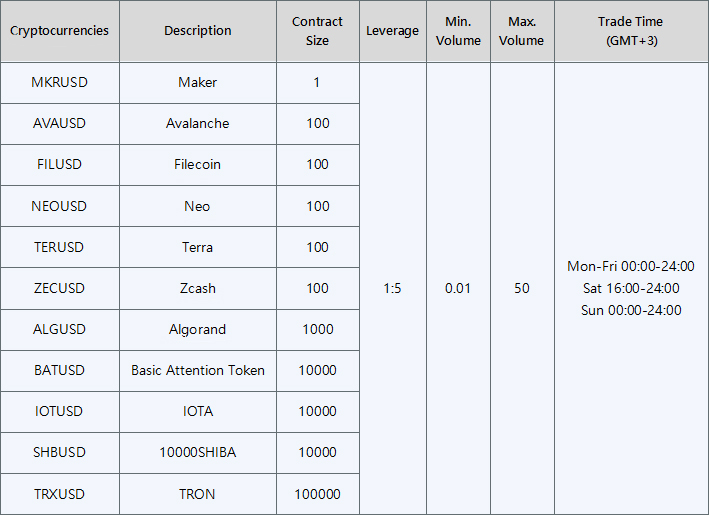709x515 pixels.
Task: Select the Basic Attention Token cell
Action: pos(198,371)
